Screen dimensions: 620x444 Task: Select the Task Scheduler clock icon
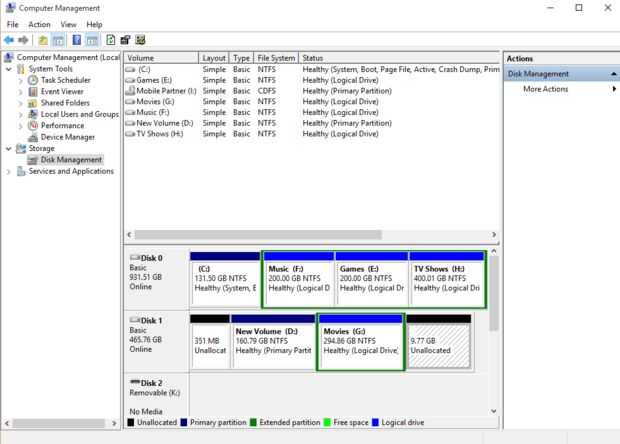point(33,80)
